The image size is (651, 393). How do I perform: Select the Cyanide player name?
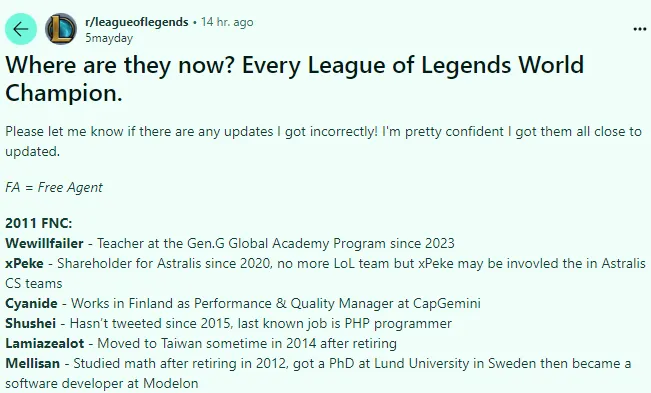tap(31, 303)
